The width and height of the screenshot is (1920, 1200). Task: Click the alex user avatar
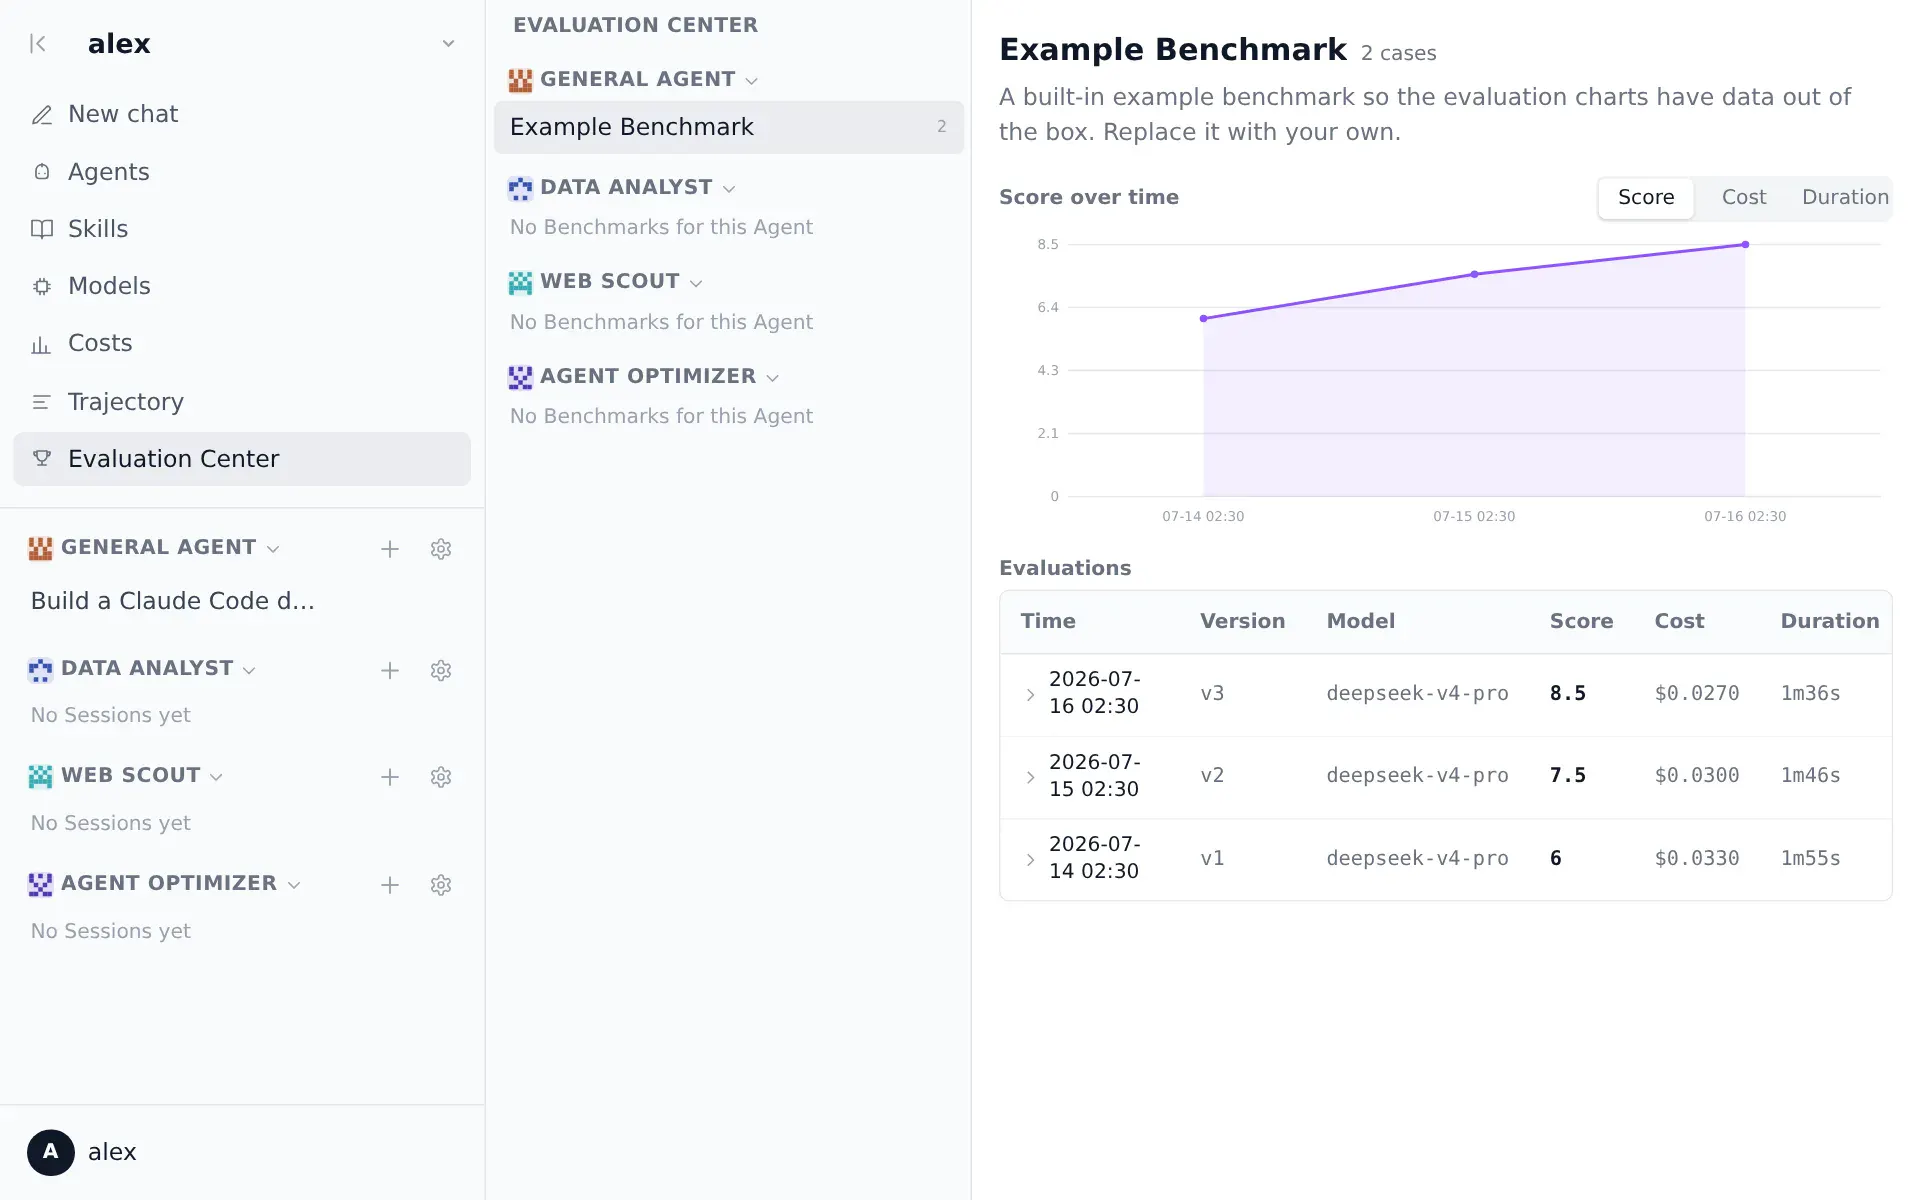point(51,1152)
